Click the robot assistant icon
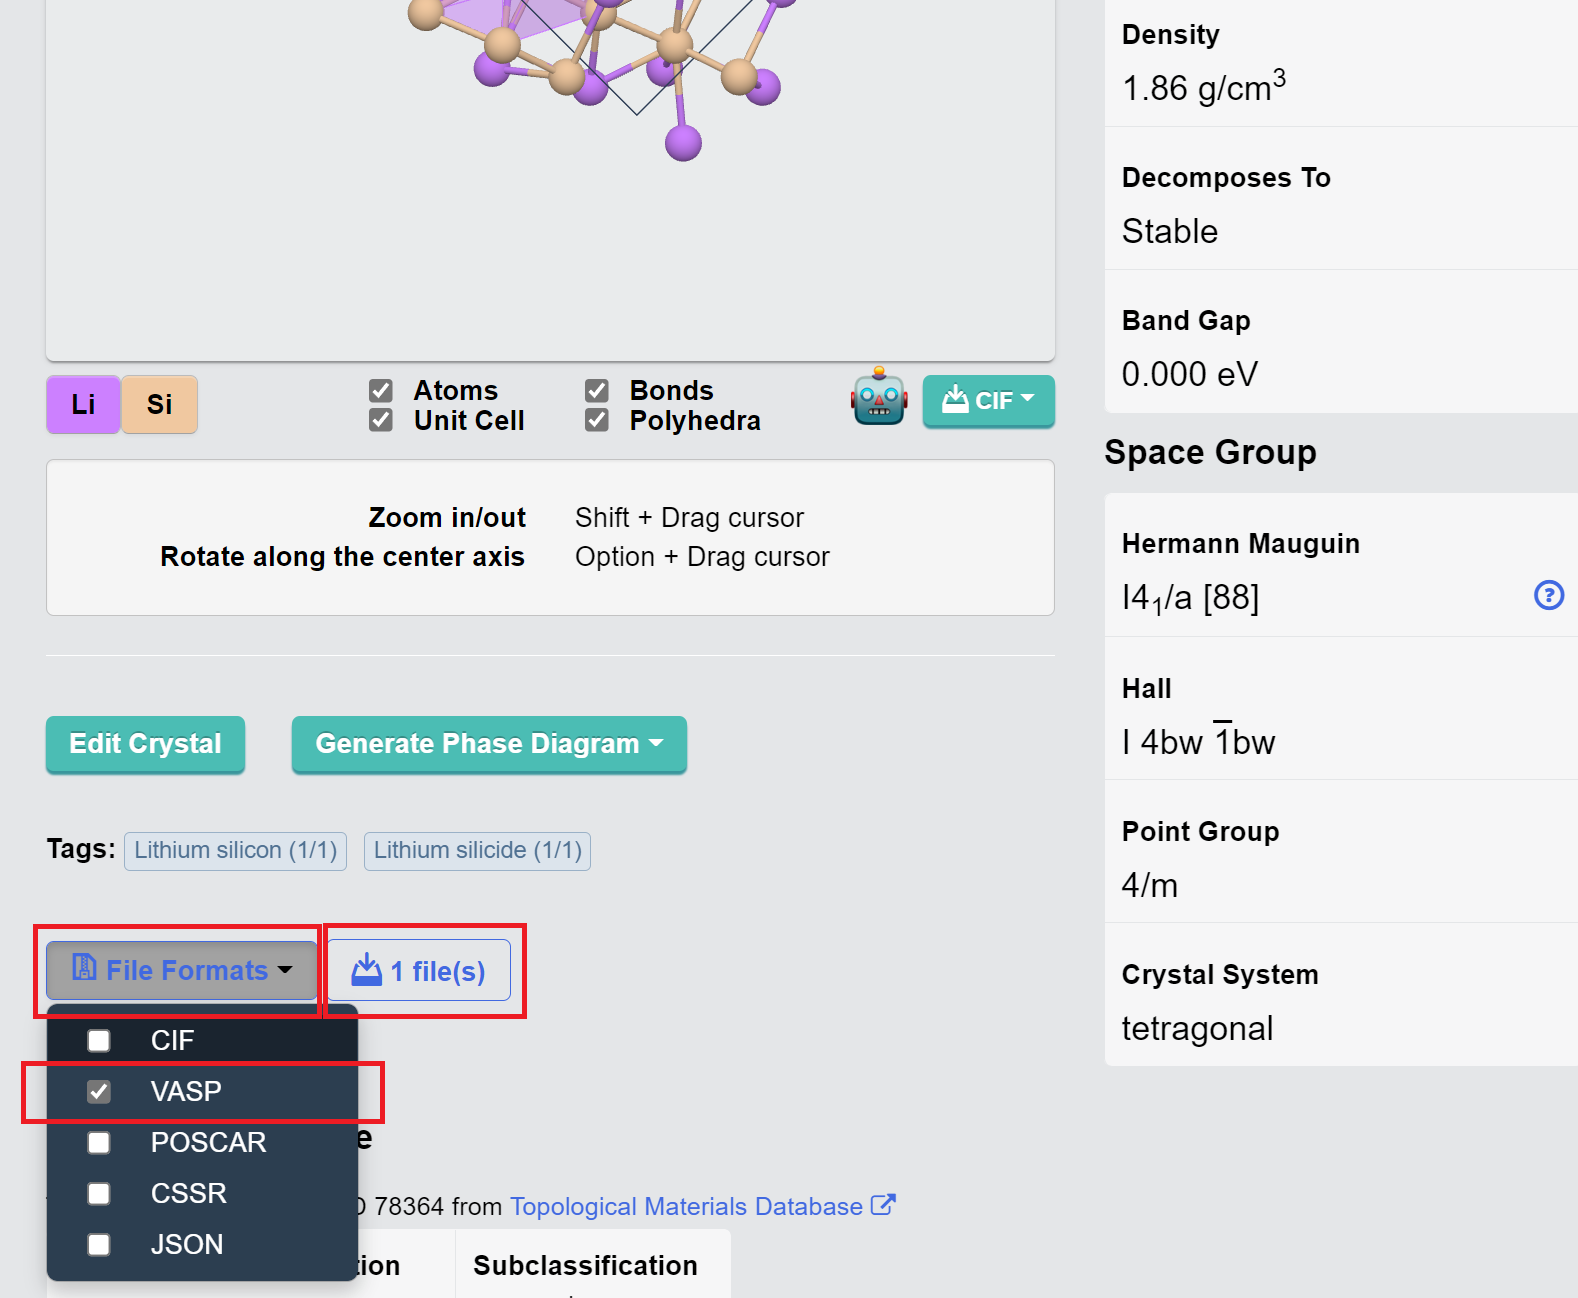Viewport: 1578px width, 1298px height. click(x=879, y=396)
